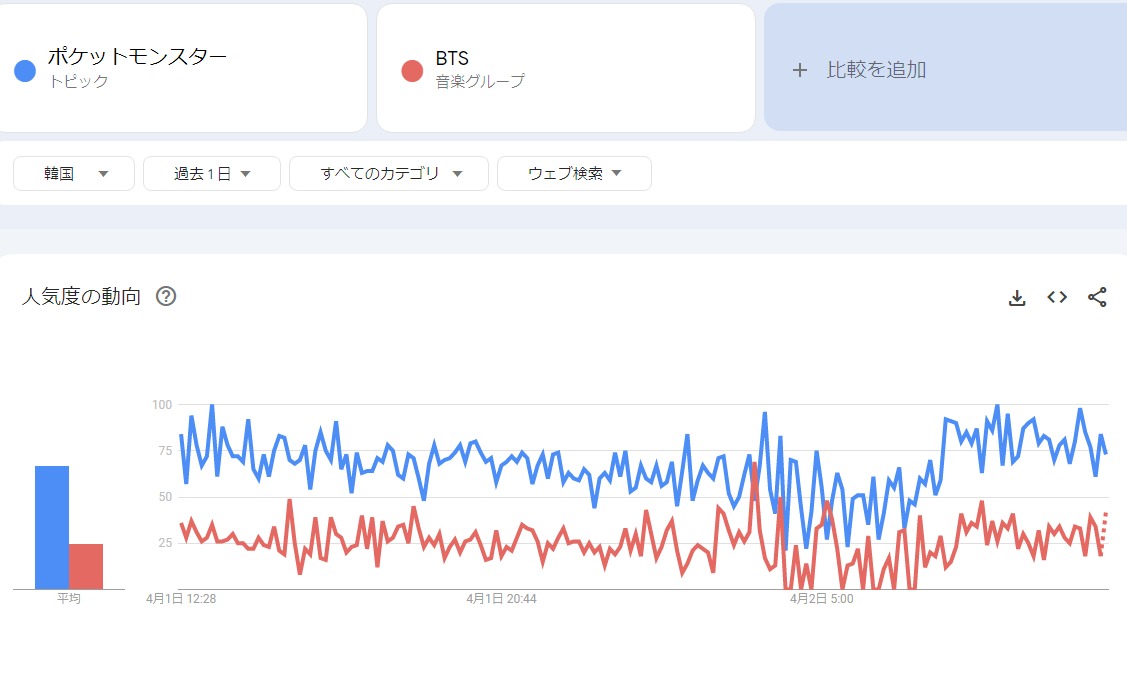Viewport: 1127px width, 673px height.
Task: Click the 人気度の動向 heading
Action: pyautogui.click(x=81, y=297)
